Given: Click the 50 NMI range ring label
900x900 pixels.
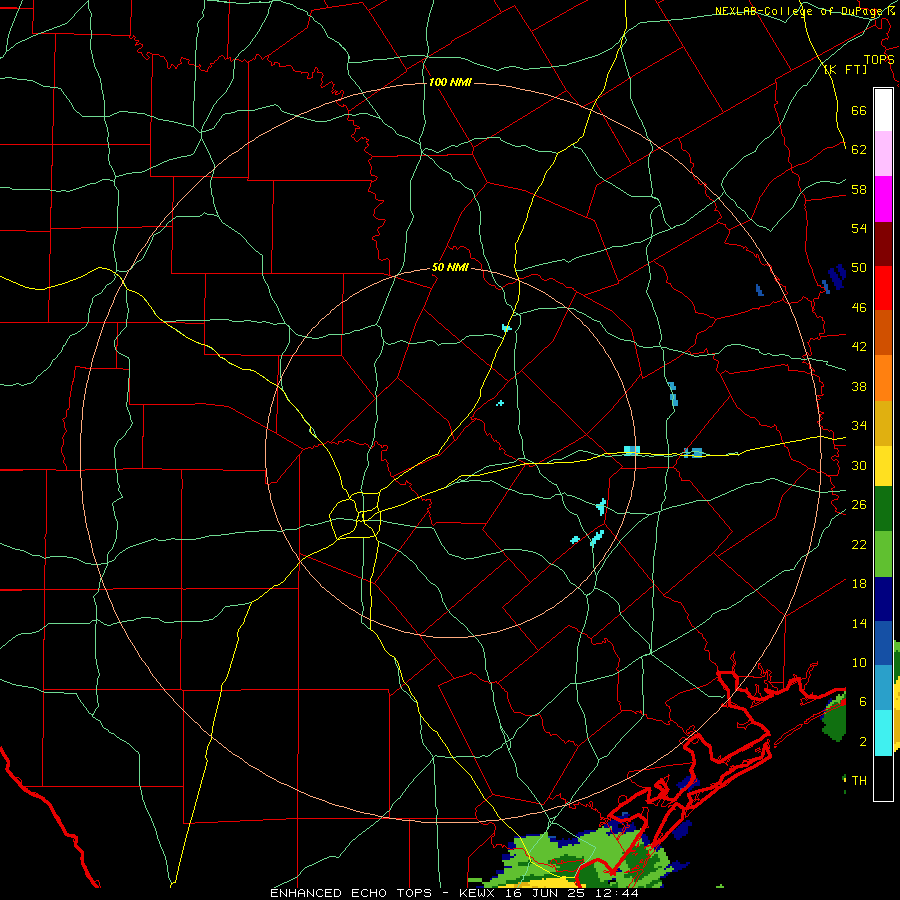Looking at the screenshot, I should (x=451, y=267).
